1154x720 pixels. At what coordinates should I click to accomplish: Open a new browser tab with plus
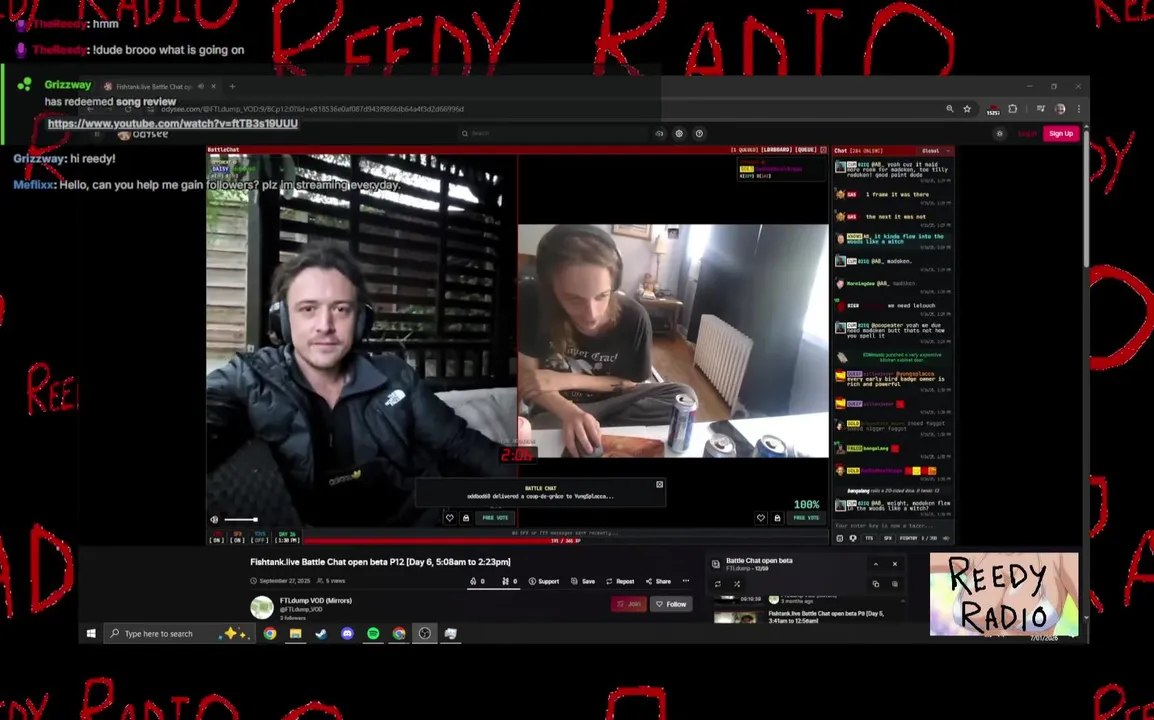tap(232, 86)
